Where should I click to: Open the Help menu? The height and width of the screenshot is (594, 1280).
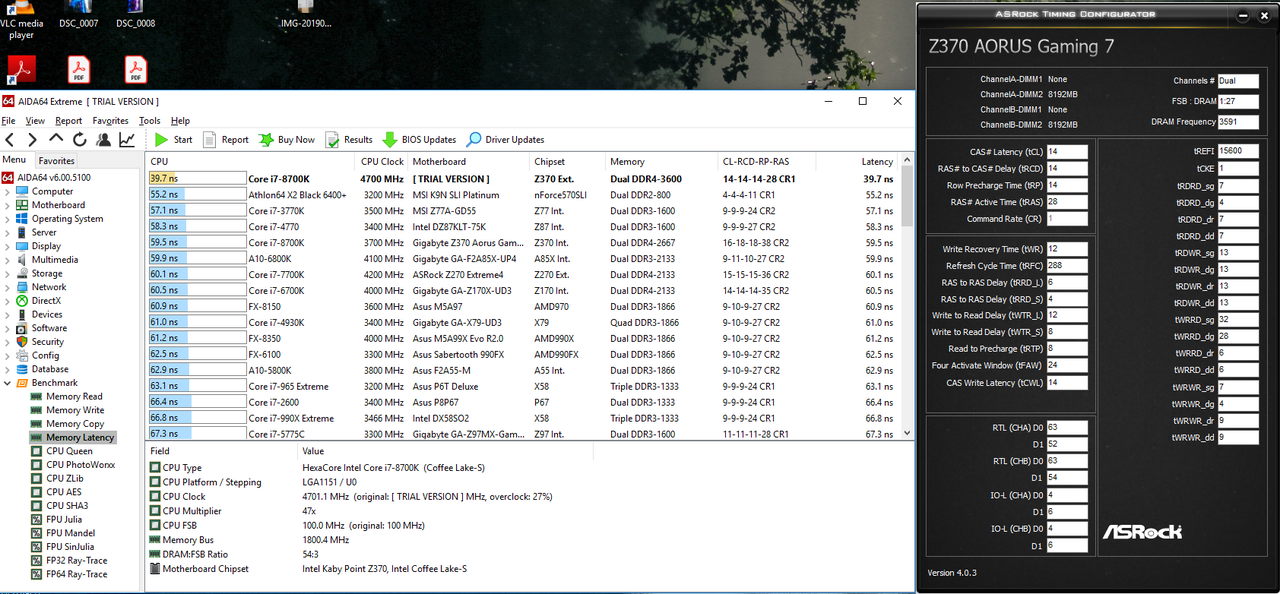coord(180,121)
